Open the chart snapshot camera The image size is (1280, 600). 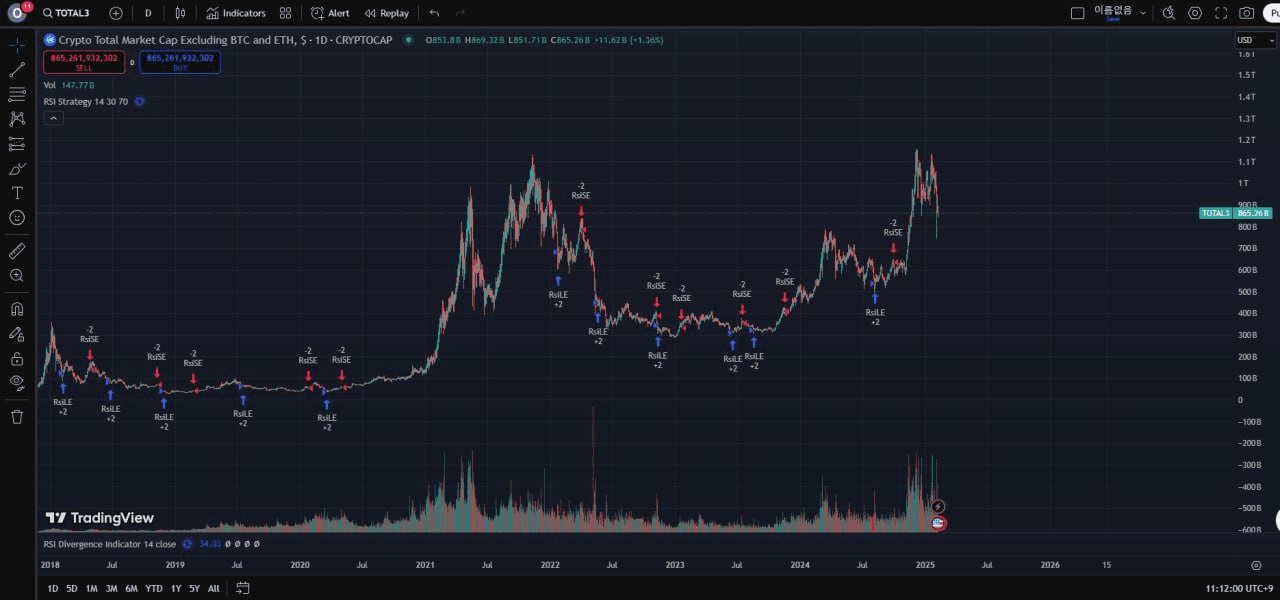(1246, 13)
